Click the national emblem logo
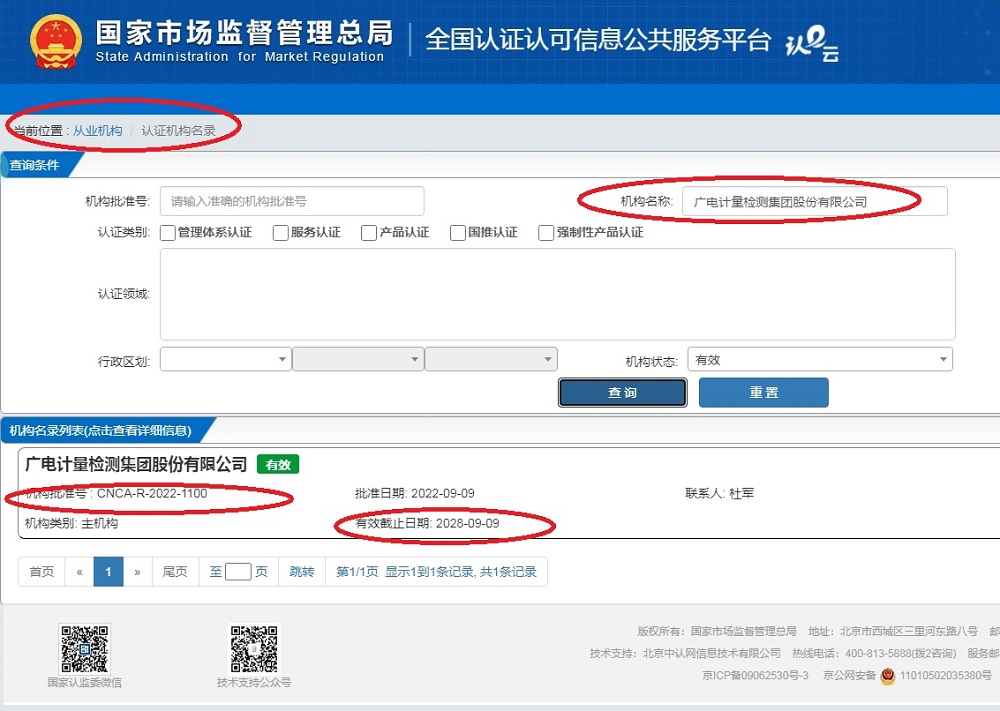 point(55,42)
